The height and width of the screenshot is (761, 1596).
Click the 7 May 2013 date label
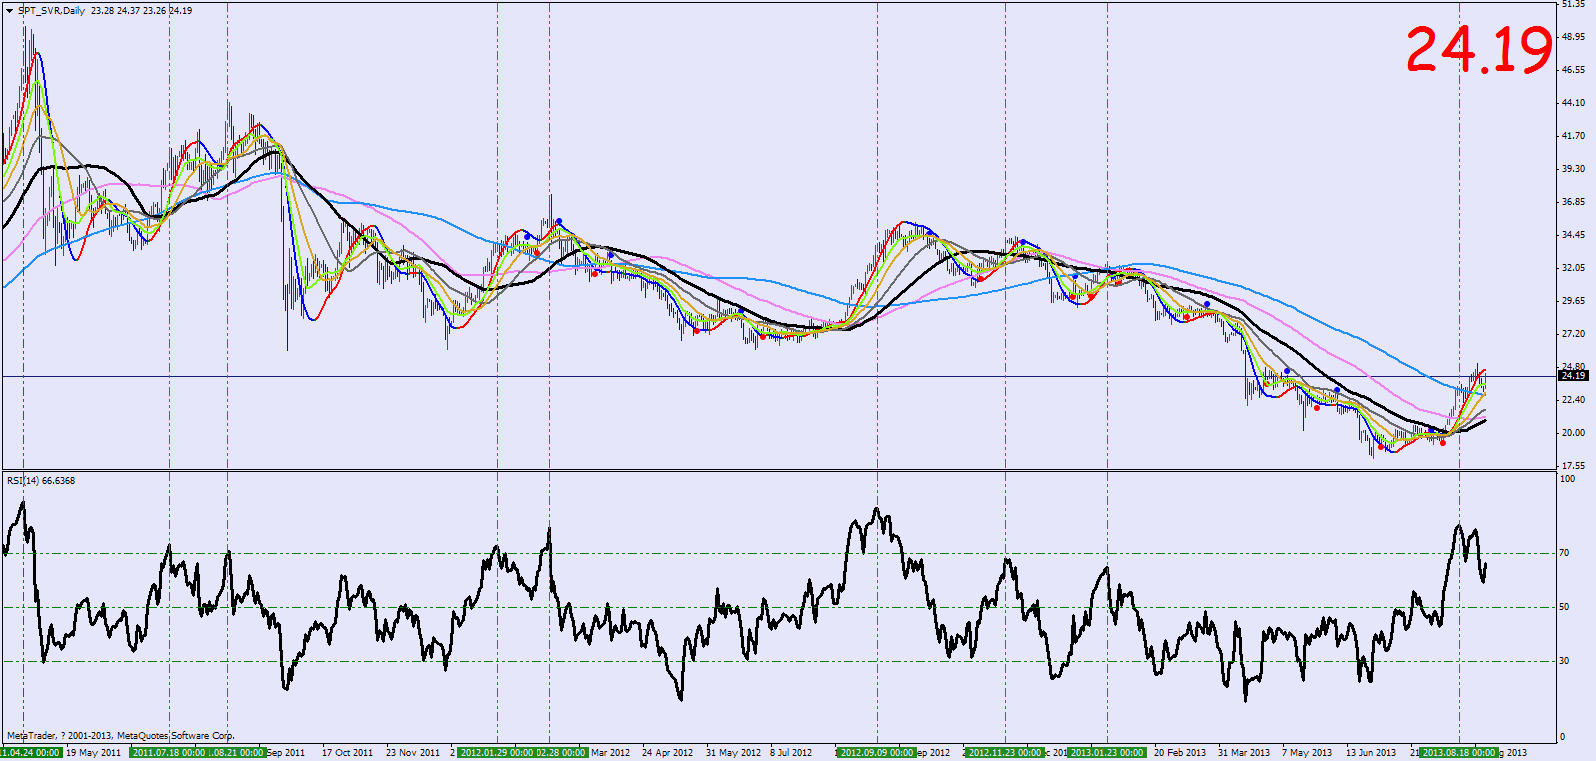point(1307,753)
